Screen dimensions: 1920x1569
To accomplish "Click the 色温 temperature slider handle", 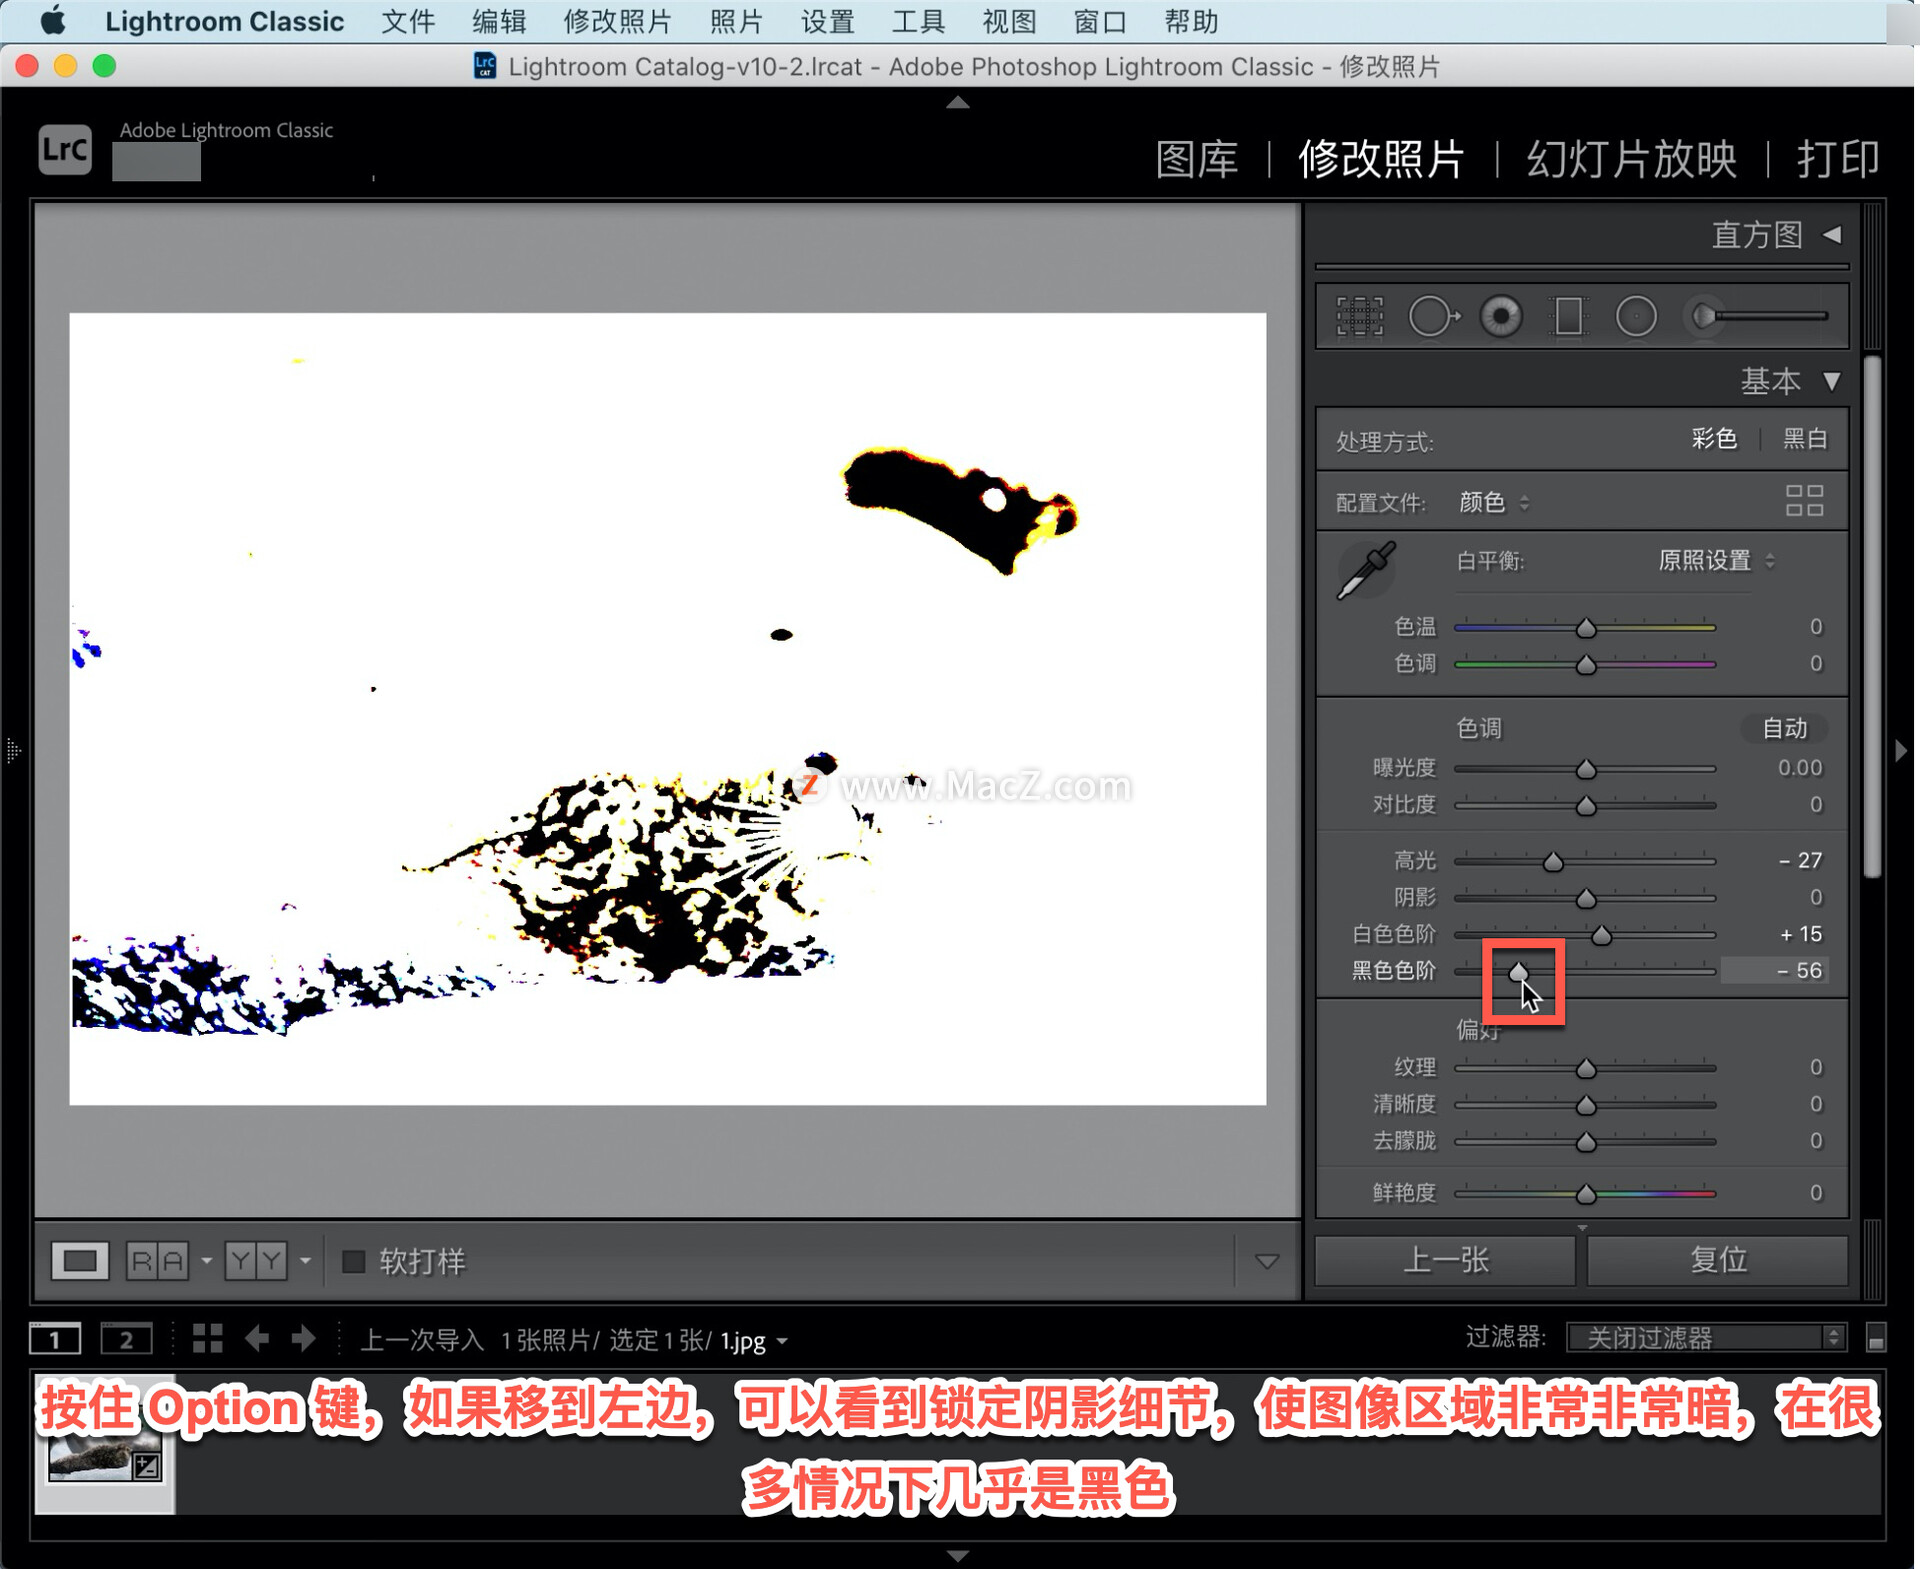I will (1588, 629).
